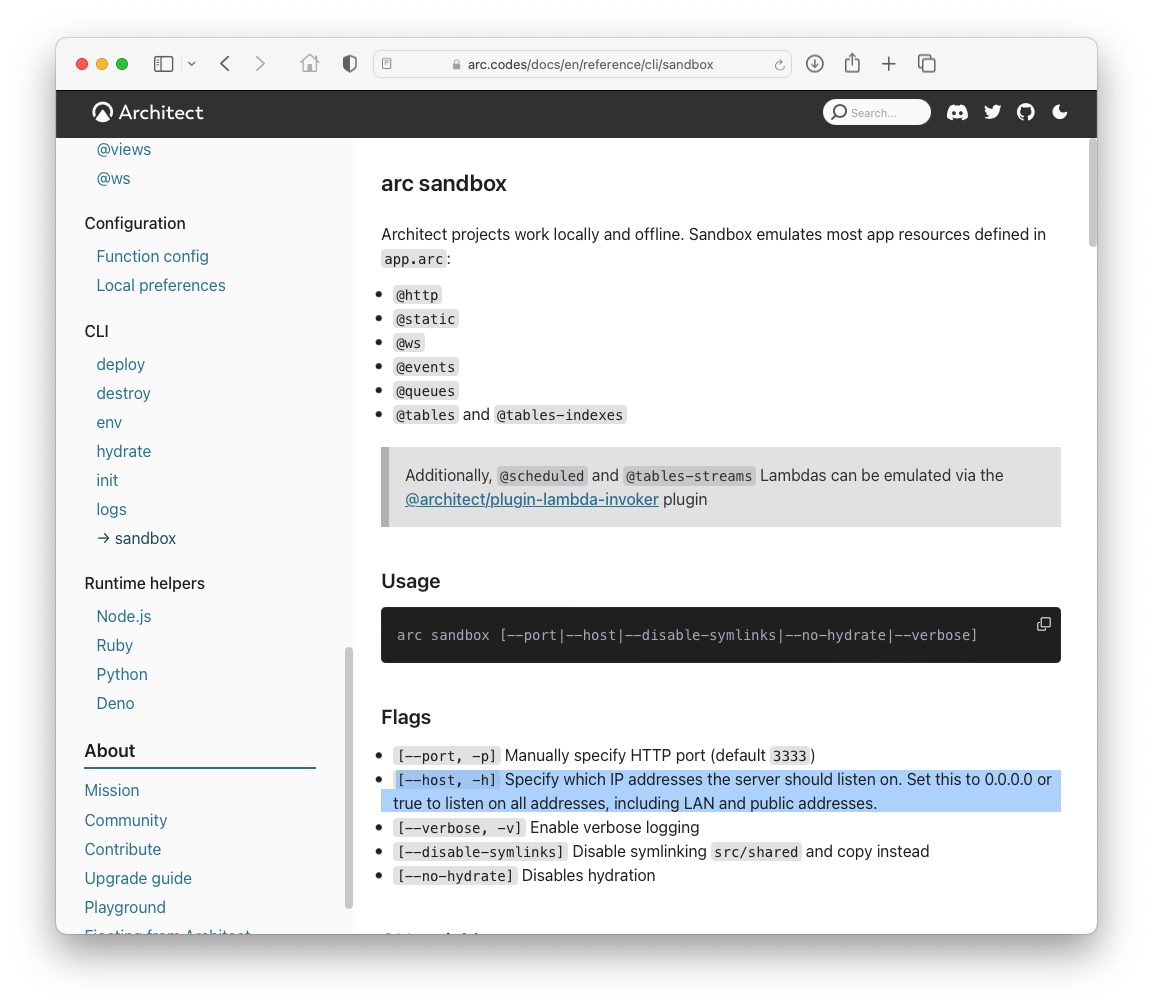Open the GitHub repository icon
The width and height of the screenshot is (1153, 1008).
click(1026, 112)
